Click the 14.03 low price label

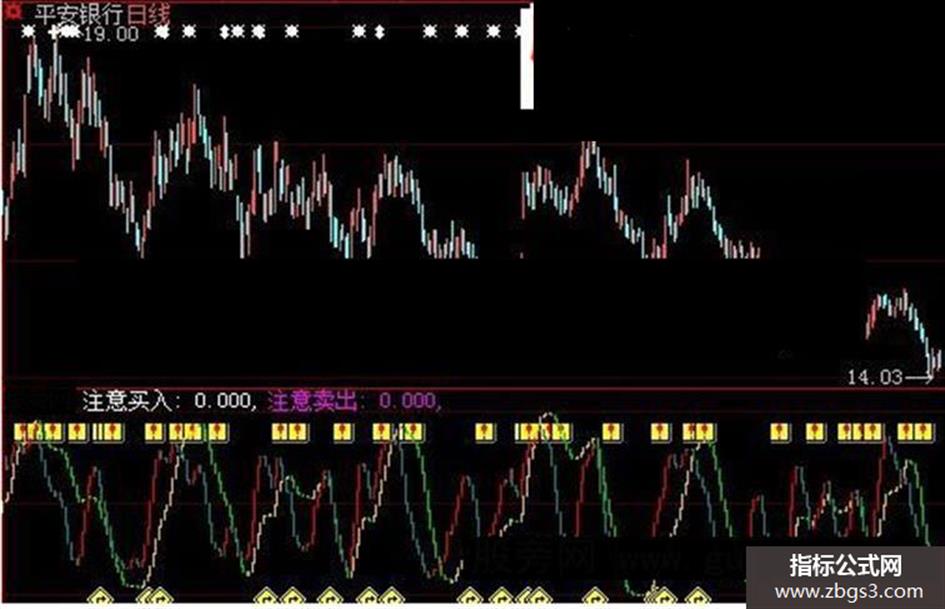tap(874, 377)
